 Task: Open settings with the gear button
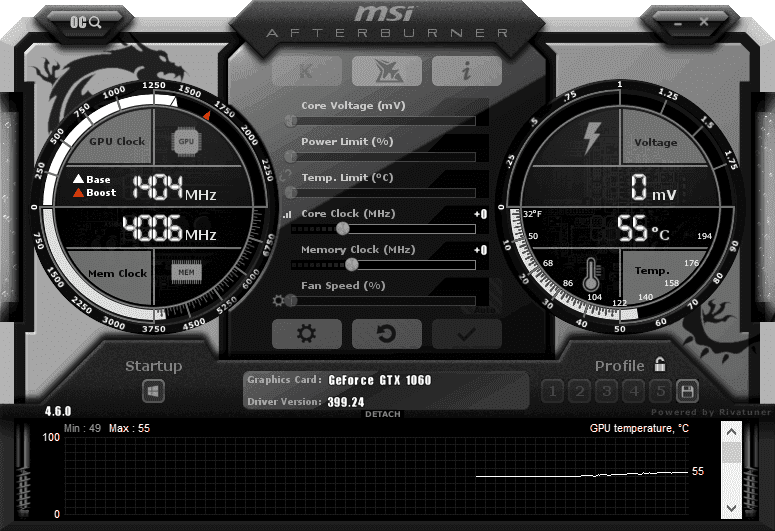click(x=306, y=334)
